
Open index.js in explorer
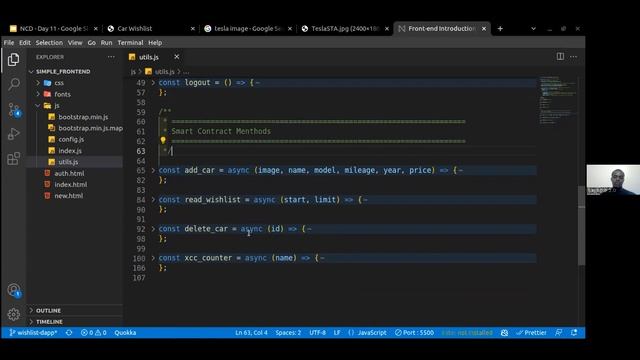point(70,151)
